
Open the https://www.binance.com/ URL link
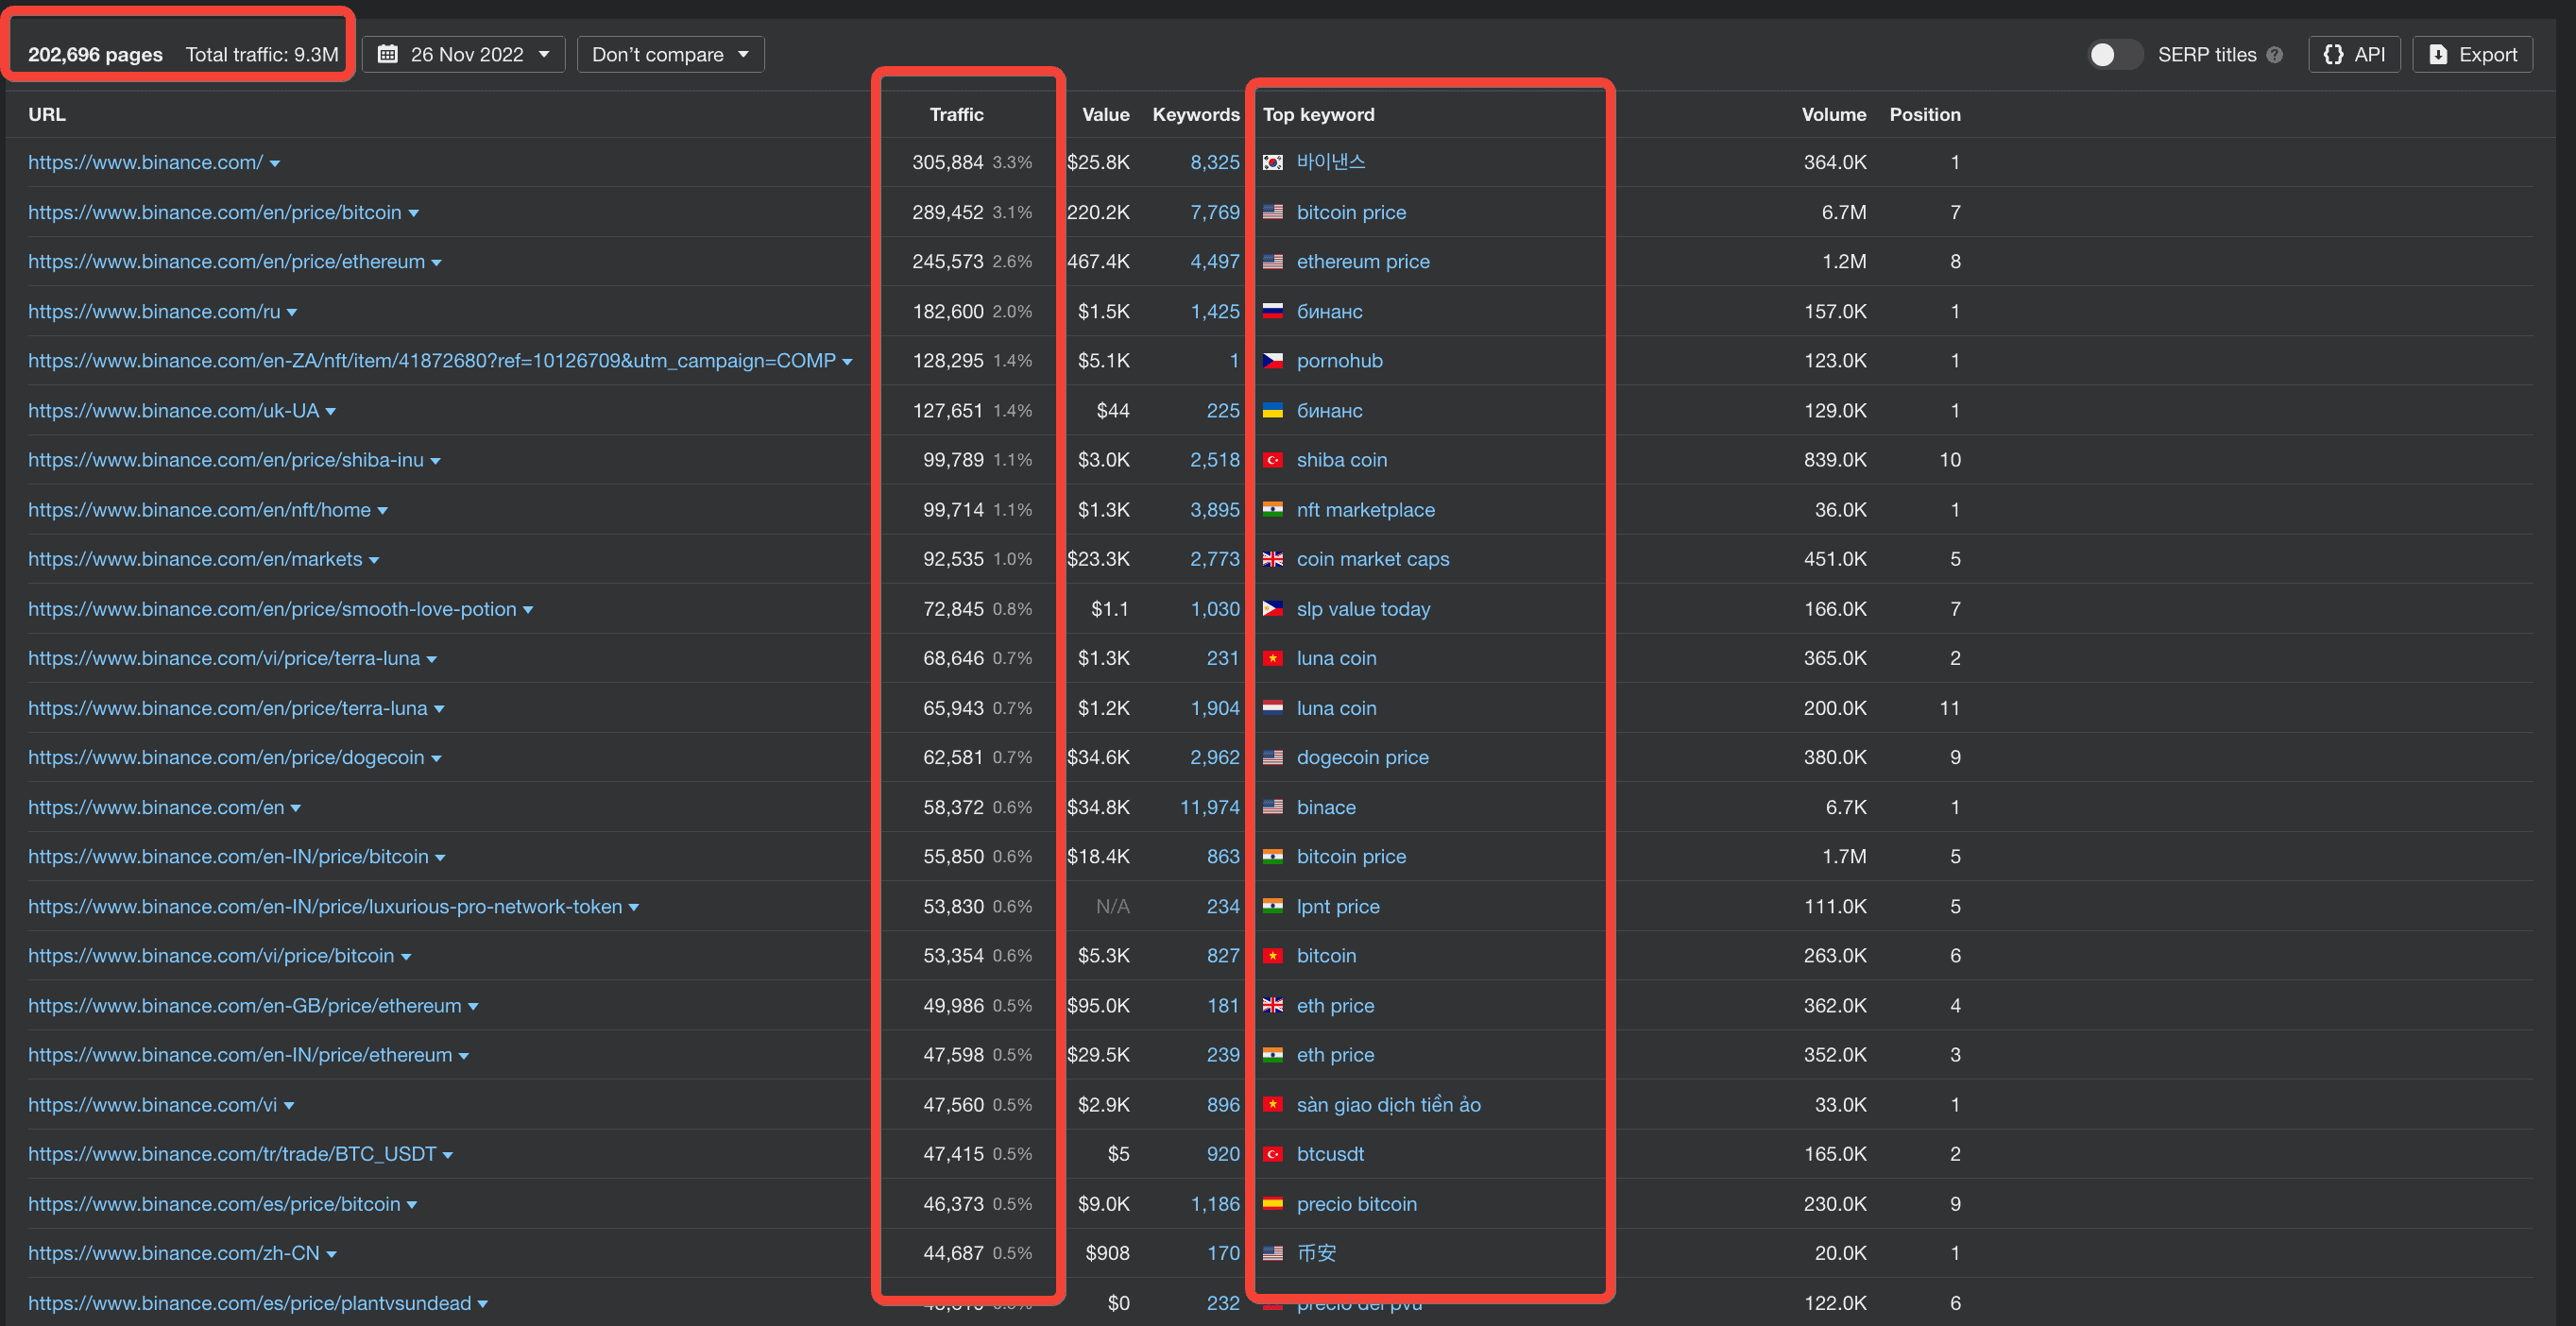point(145,162)
